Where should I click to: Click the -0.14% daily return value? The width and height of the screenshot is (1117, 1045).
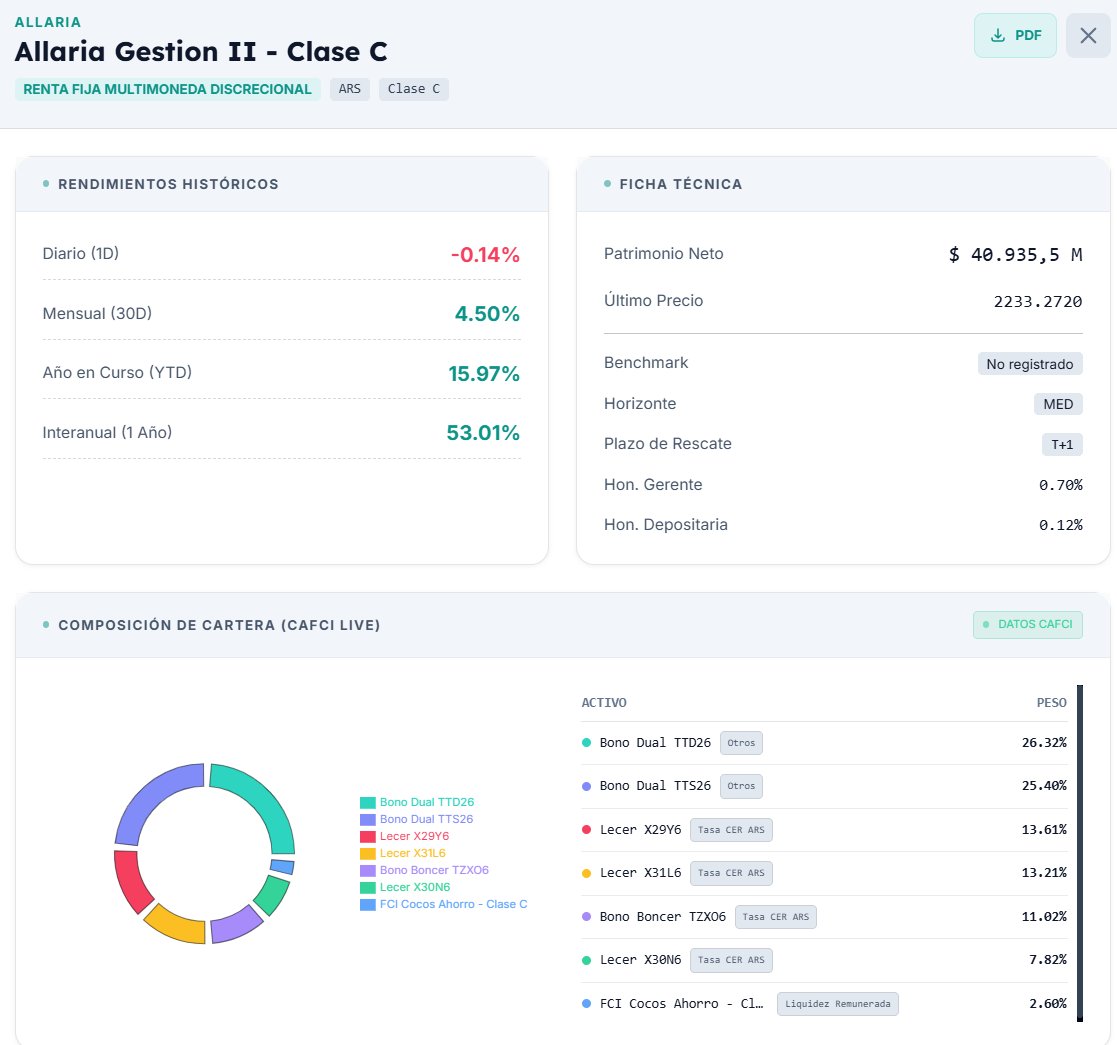click(x=485, y=255)
